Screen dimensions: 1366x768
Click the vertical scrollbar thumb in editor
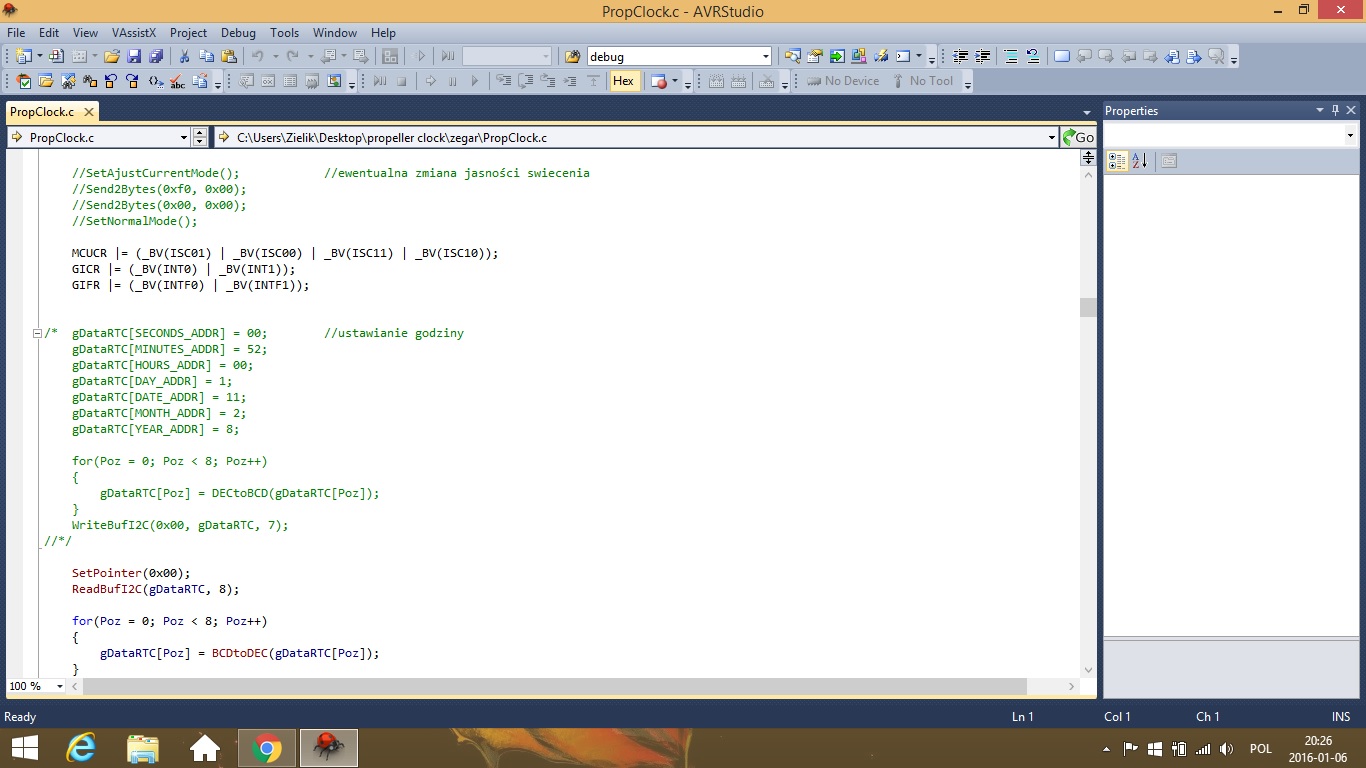tap(1088, 308)
